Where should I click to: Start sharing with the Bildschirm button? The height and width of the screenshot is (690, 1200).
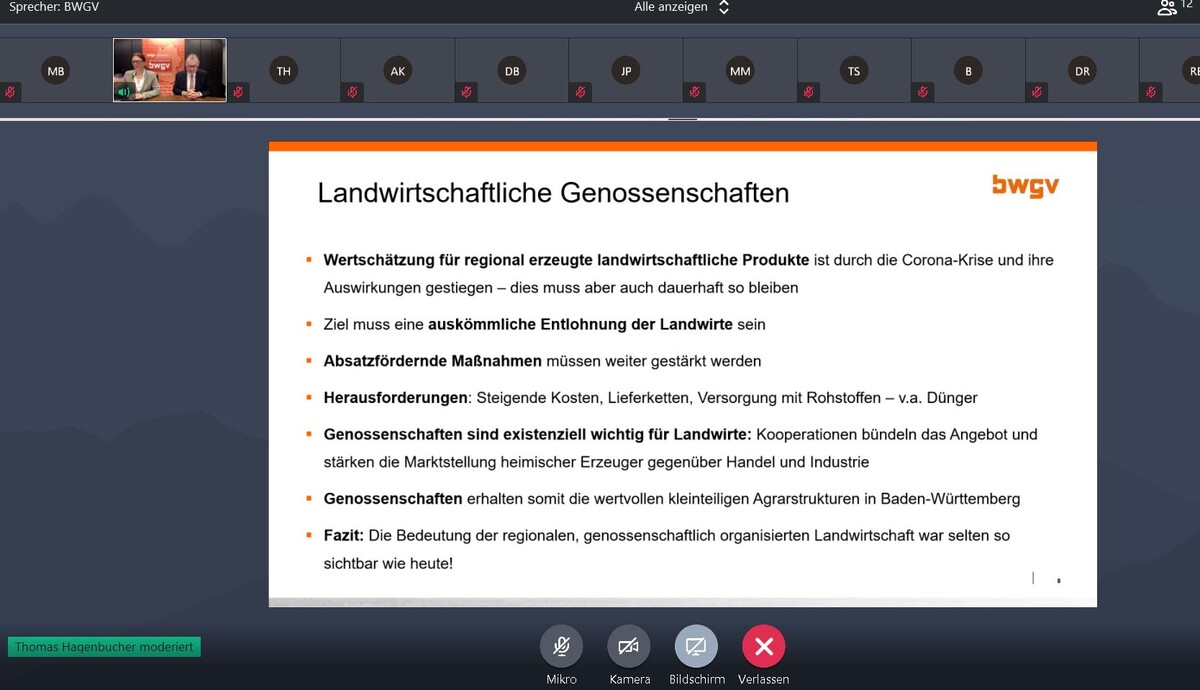point(696,647)
